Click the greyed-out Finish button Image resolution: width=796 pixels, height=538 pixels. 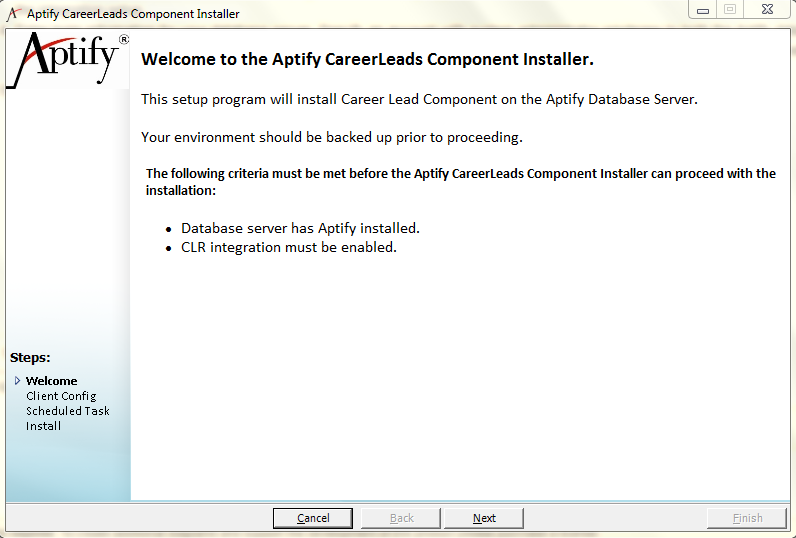click(747, 518)
